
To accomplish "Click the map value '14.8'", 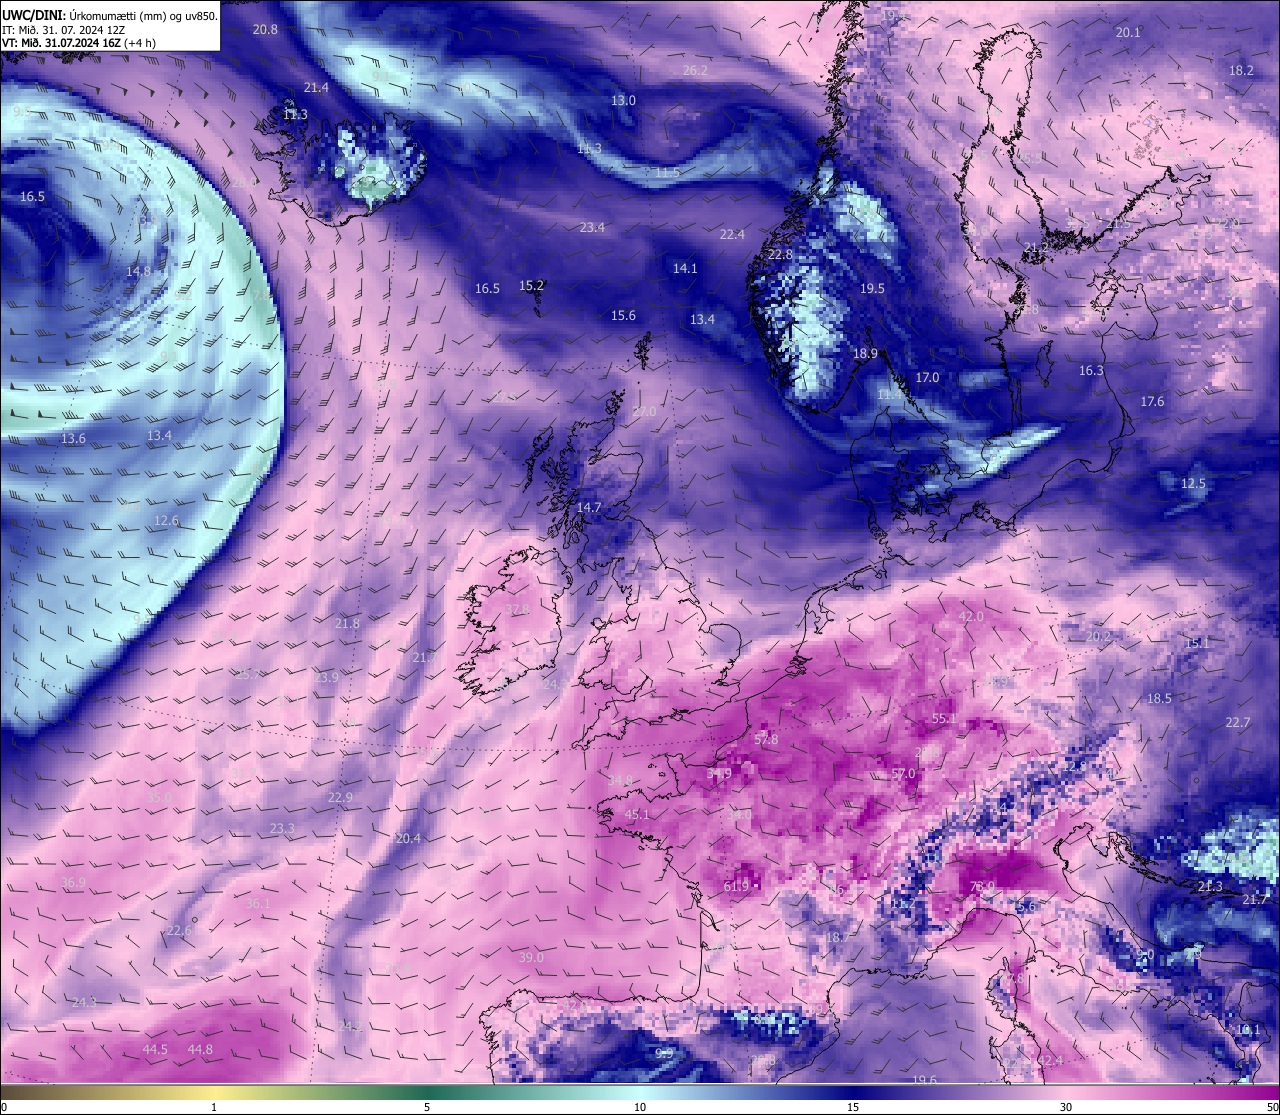I will 138,272.
